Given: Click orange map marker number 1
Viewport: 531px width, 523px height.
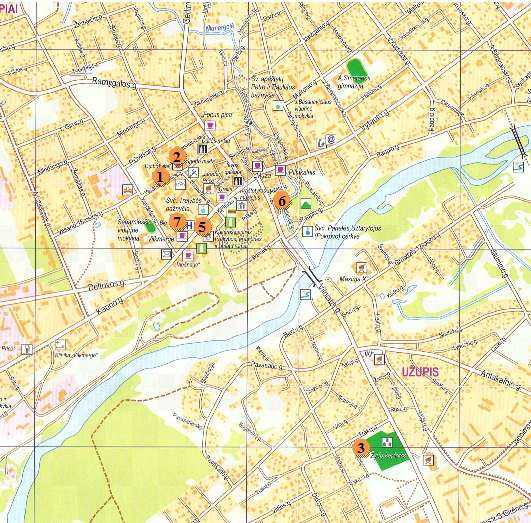Looking at the screenshot, I should pos(161,177).
